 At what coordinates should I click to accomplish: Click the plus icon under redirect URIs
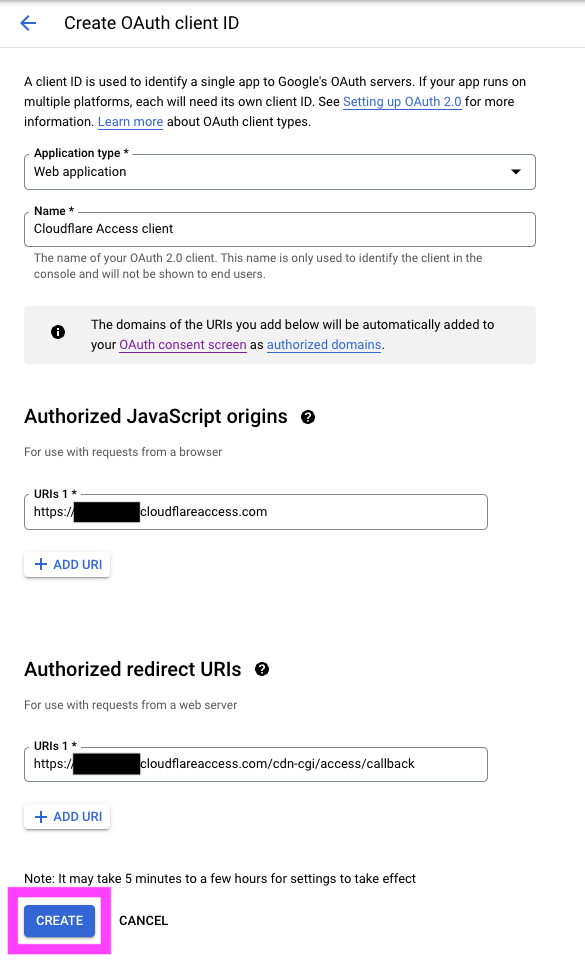[41, 817]
